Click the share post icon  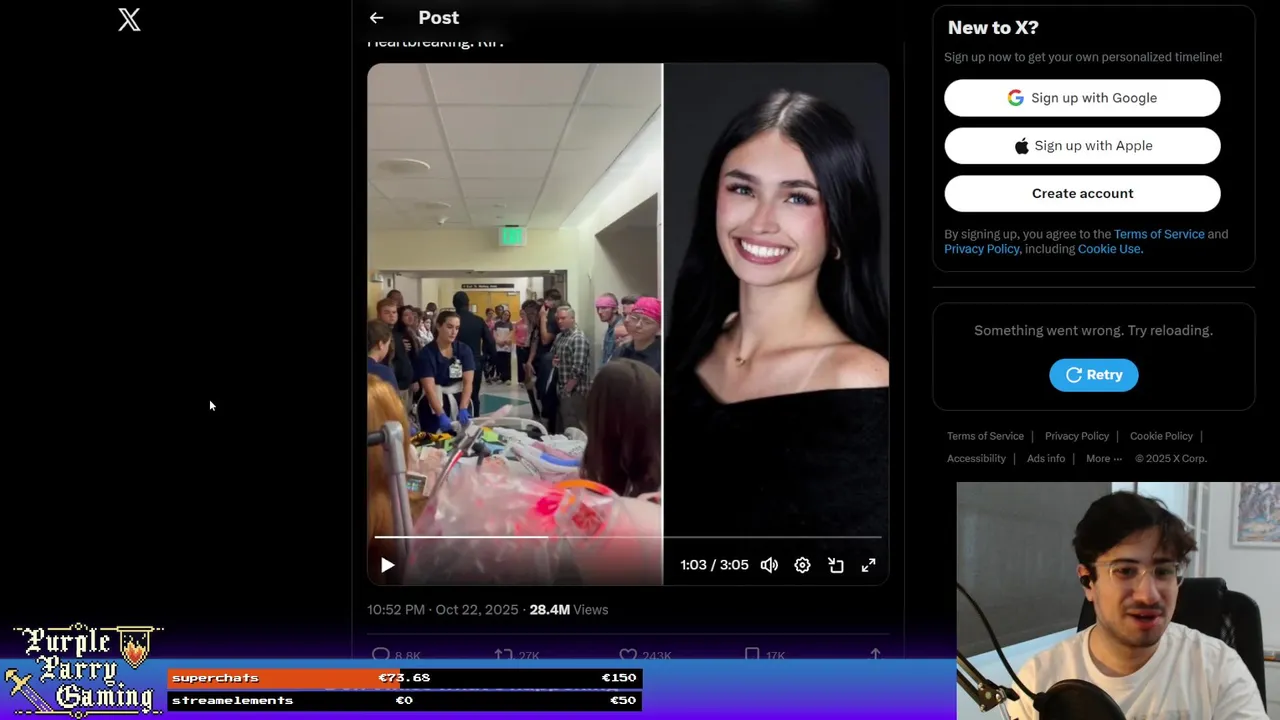click(x=875, y=655)
